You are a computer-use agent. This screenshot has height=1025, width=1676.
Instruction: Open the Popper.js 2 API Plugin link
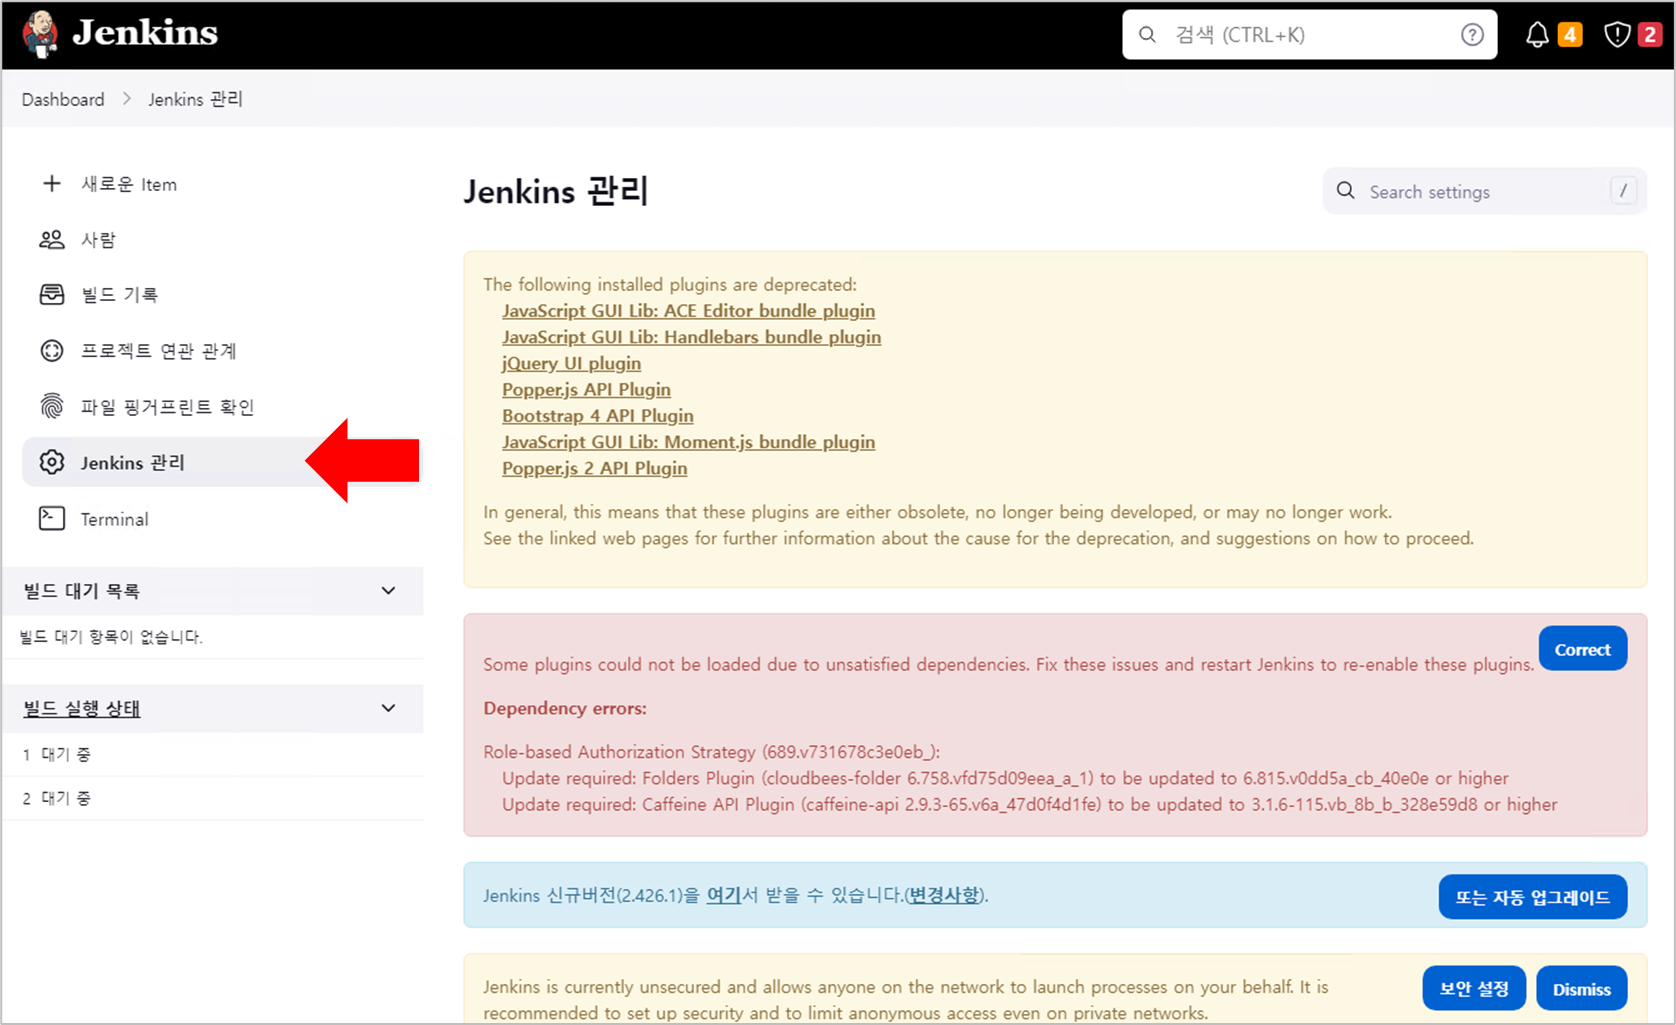point(594,468)
